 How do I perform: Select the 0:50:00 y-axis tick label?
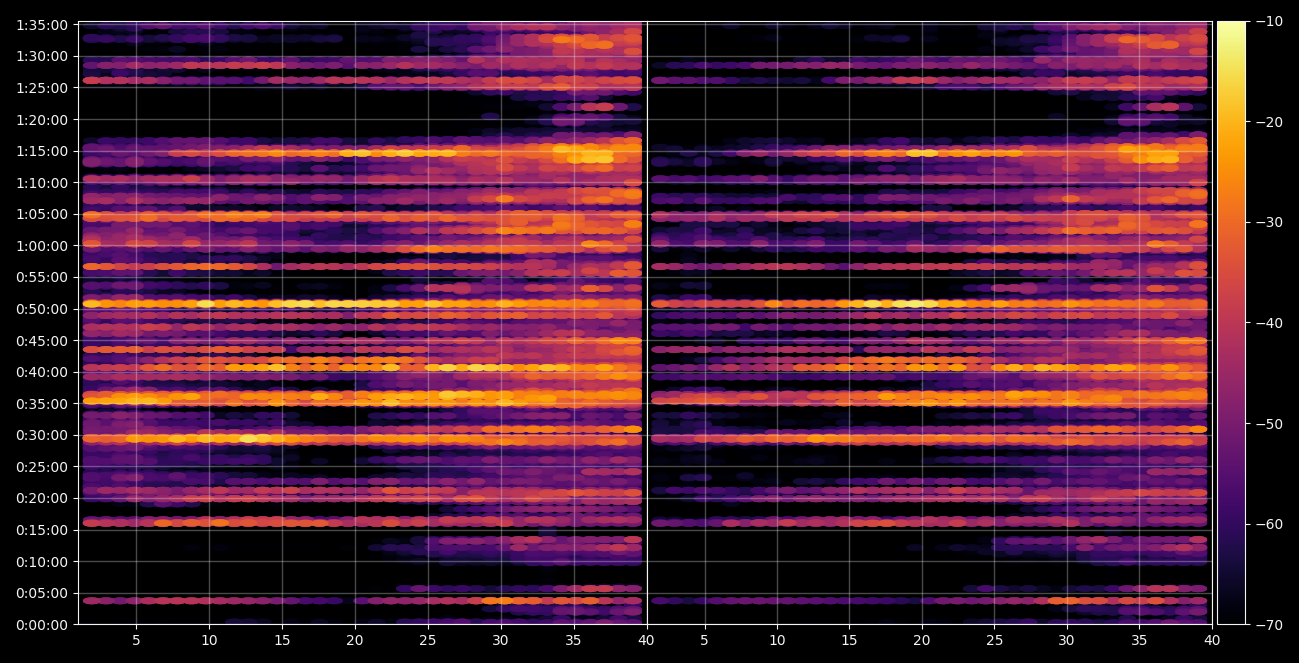point(43,309)
